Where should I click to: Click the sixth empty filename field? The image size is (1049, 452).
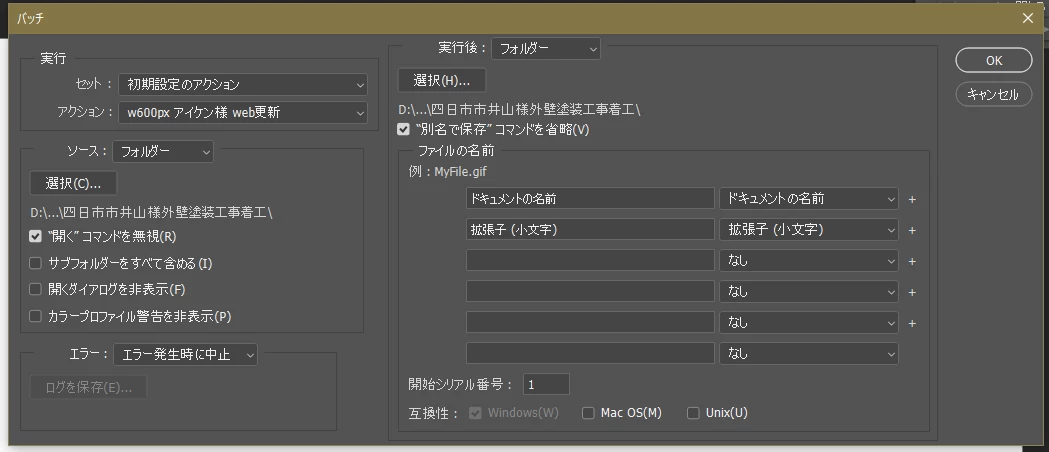[590, 353]
